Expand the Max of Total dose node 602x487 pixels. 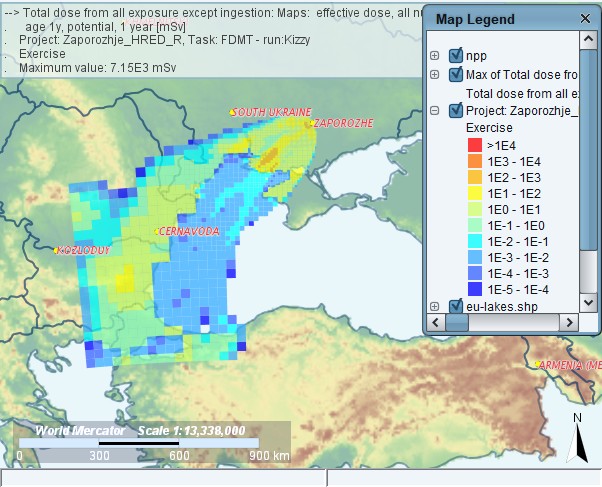click(434, 74)
